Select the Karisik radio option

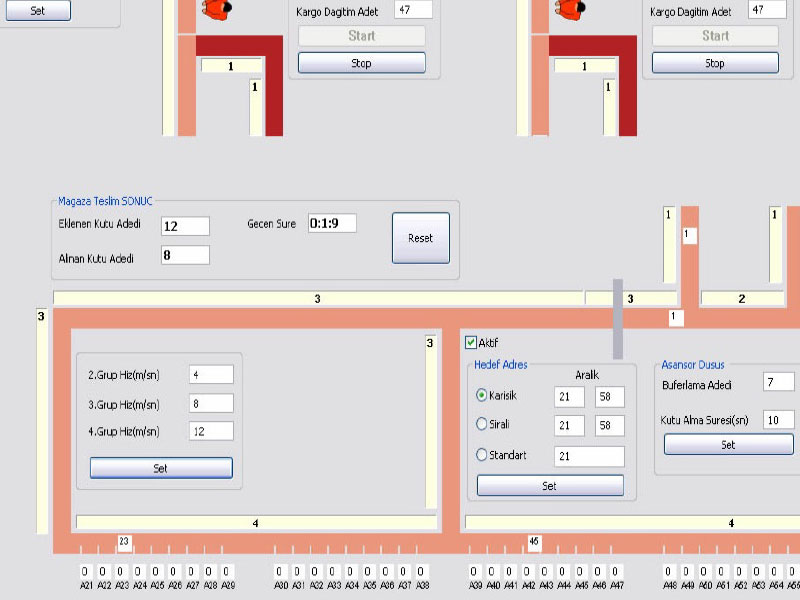(482, 396)
